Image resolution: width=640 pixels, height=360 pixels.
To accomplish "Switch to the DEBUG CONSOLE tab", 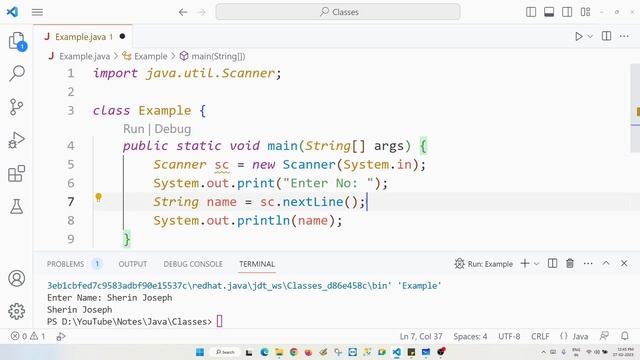I will point(193,264).
